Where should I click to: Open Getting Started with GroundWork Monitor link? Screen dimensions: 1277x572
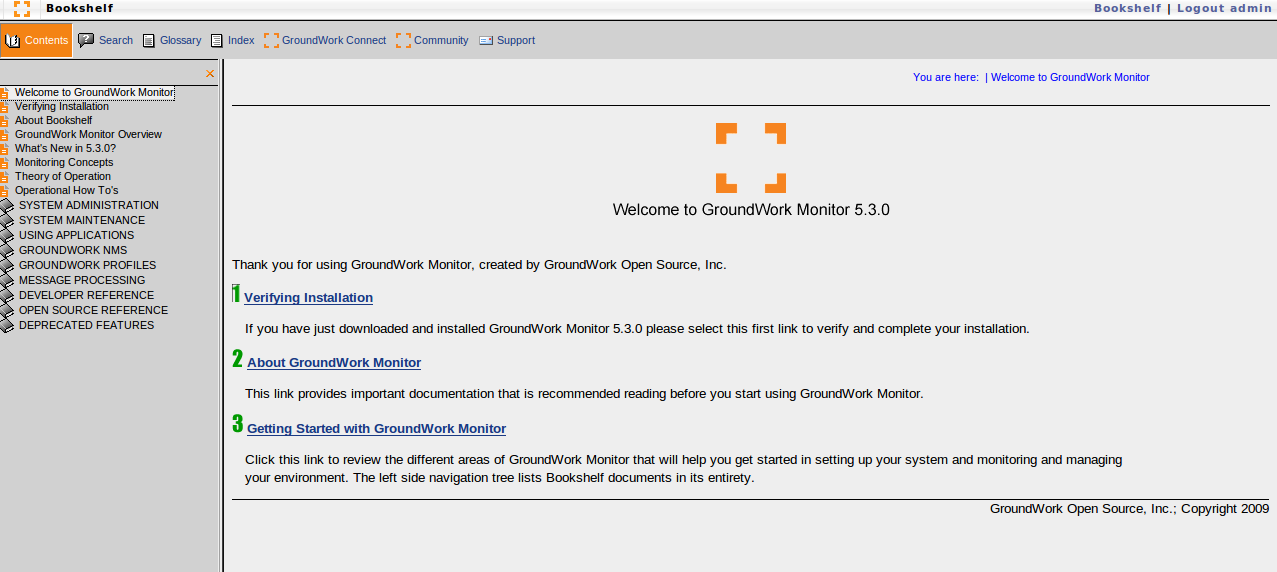[376, 429]
